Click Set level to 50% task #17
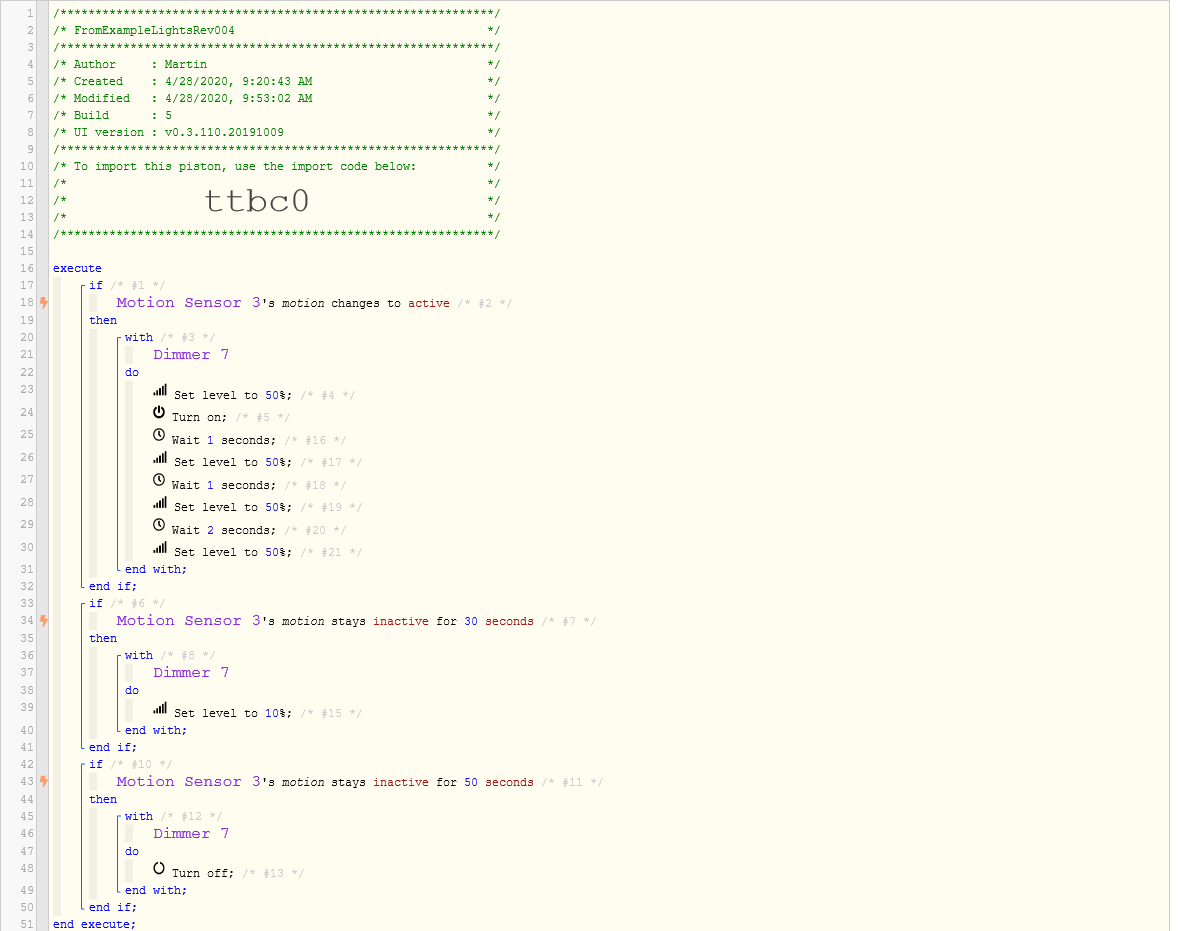This screenshot has height=931, width=1178. click(233, 463)
